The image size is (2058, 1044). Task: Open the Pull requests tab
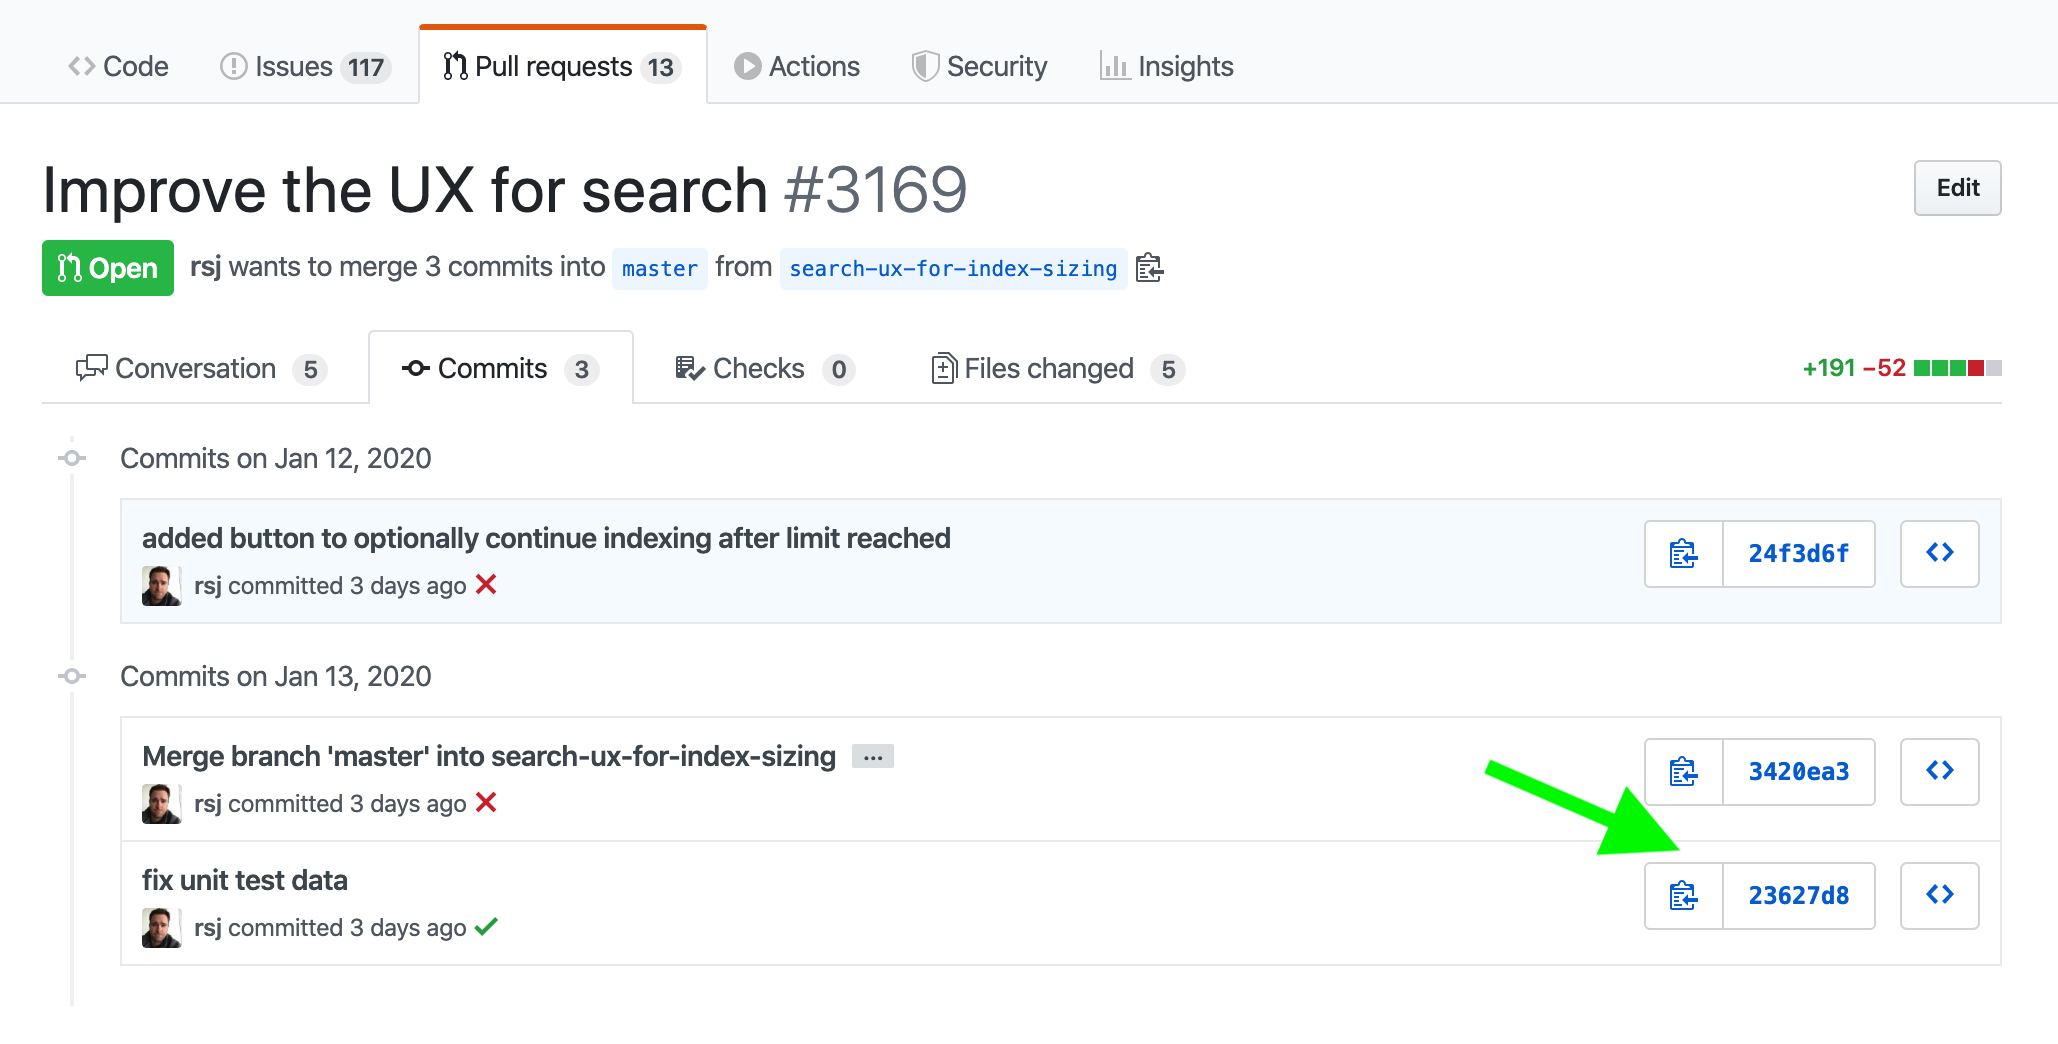[562, 66]
